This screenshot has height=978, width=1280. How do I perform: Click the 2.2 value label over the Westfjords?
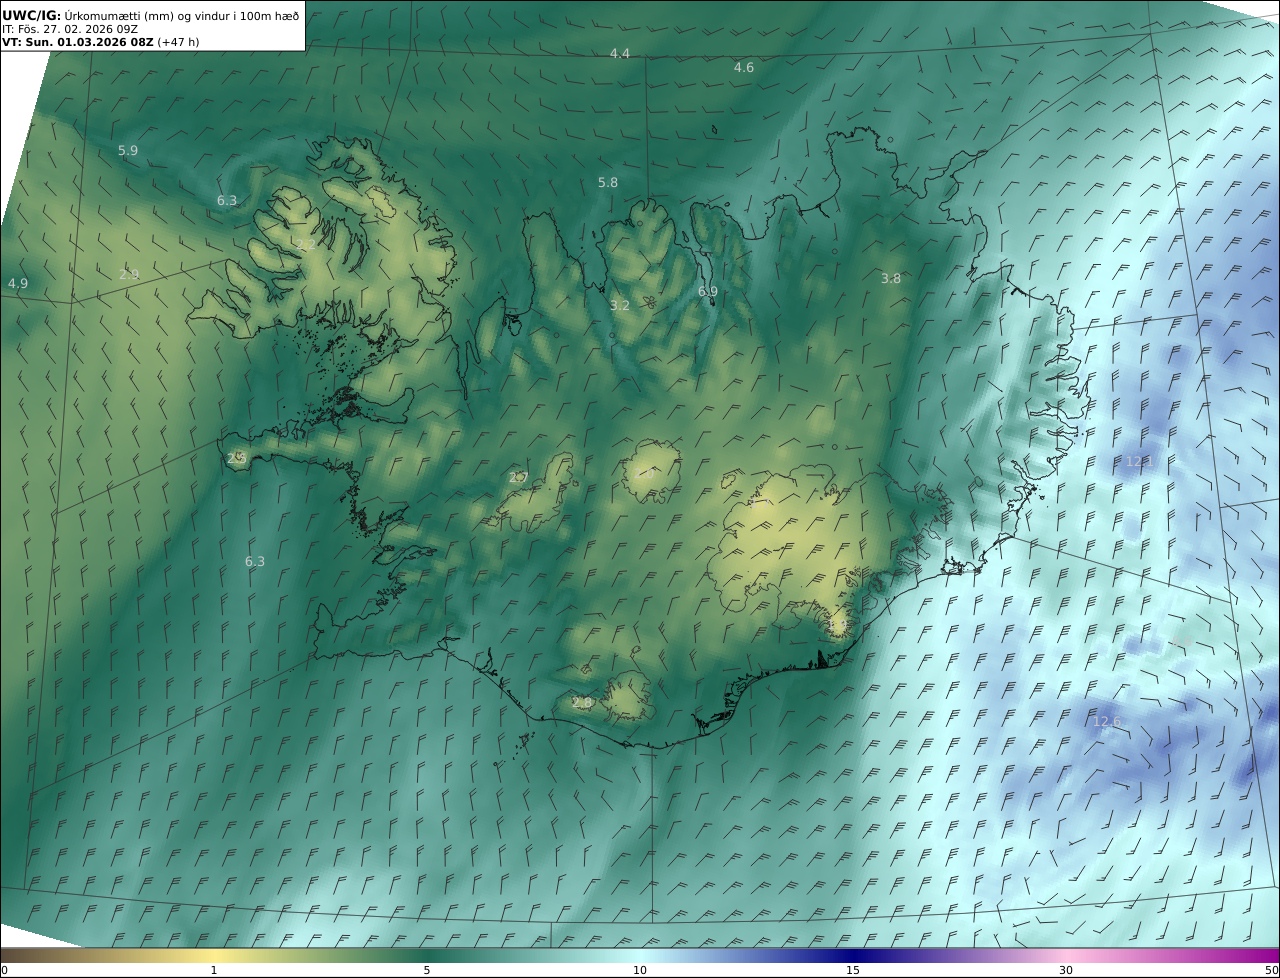click(x=306, y=244)
